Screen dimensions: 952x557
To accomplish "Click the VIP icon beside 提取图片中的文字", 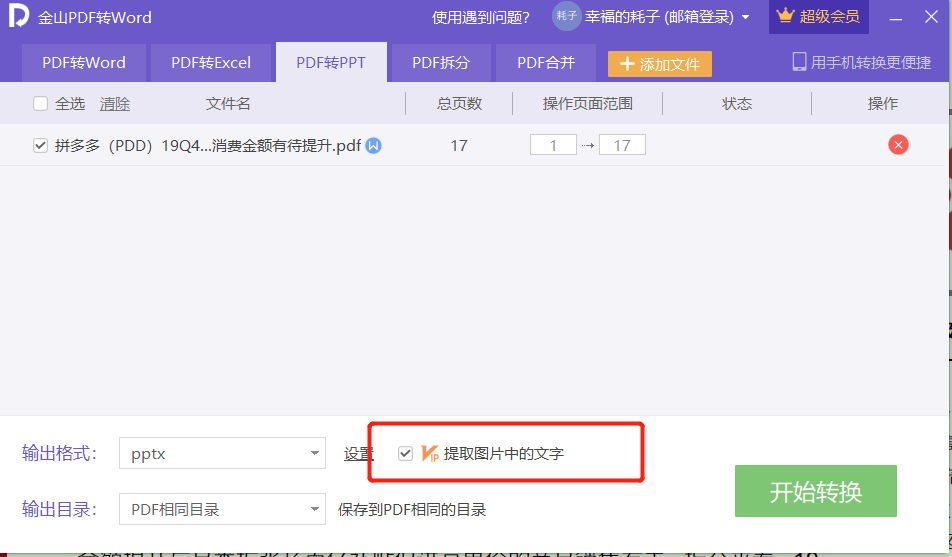I will click(430, 453).
